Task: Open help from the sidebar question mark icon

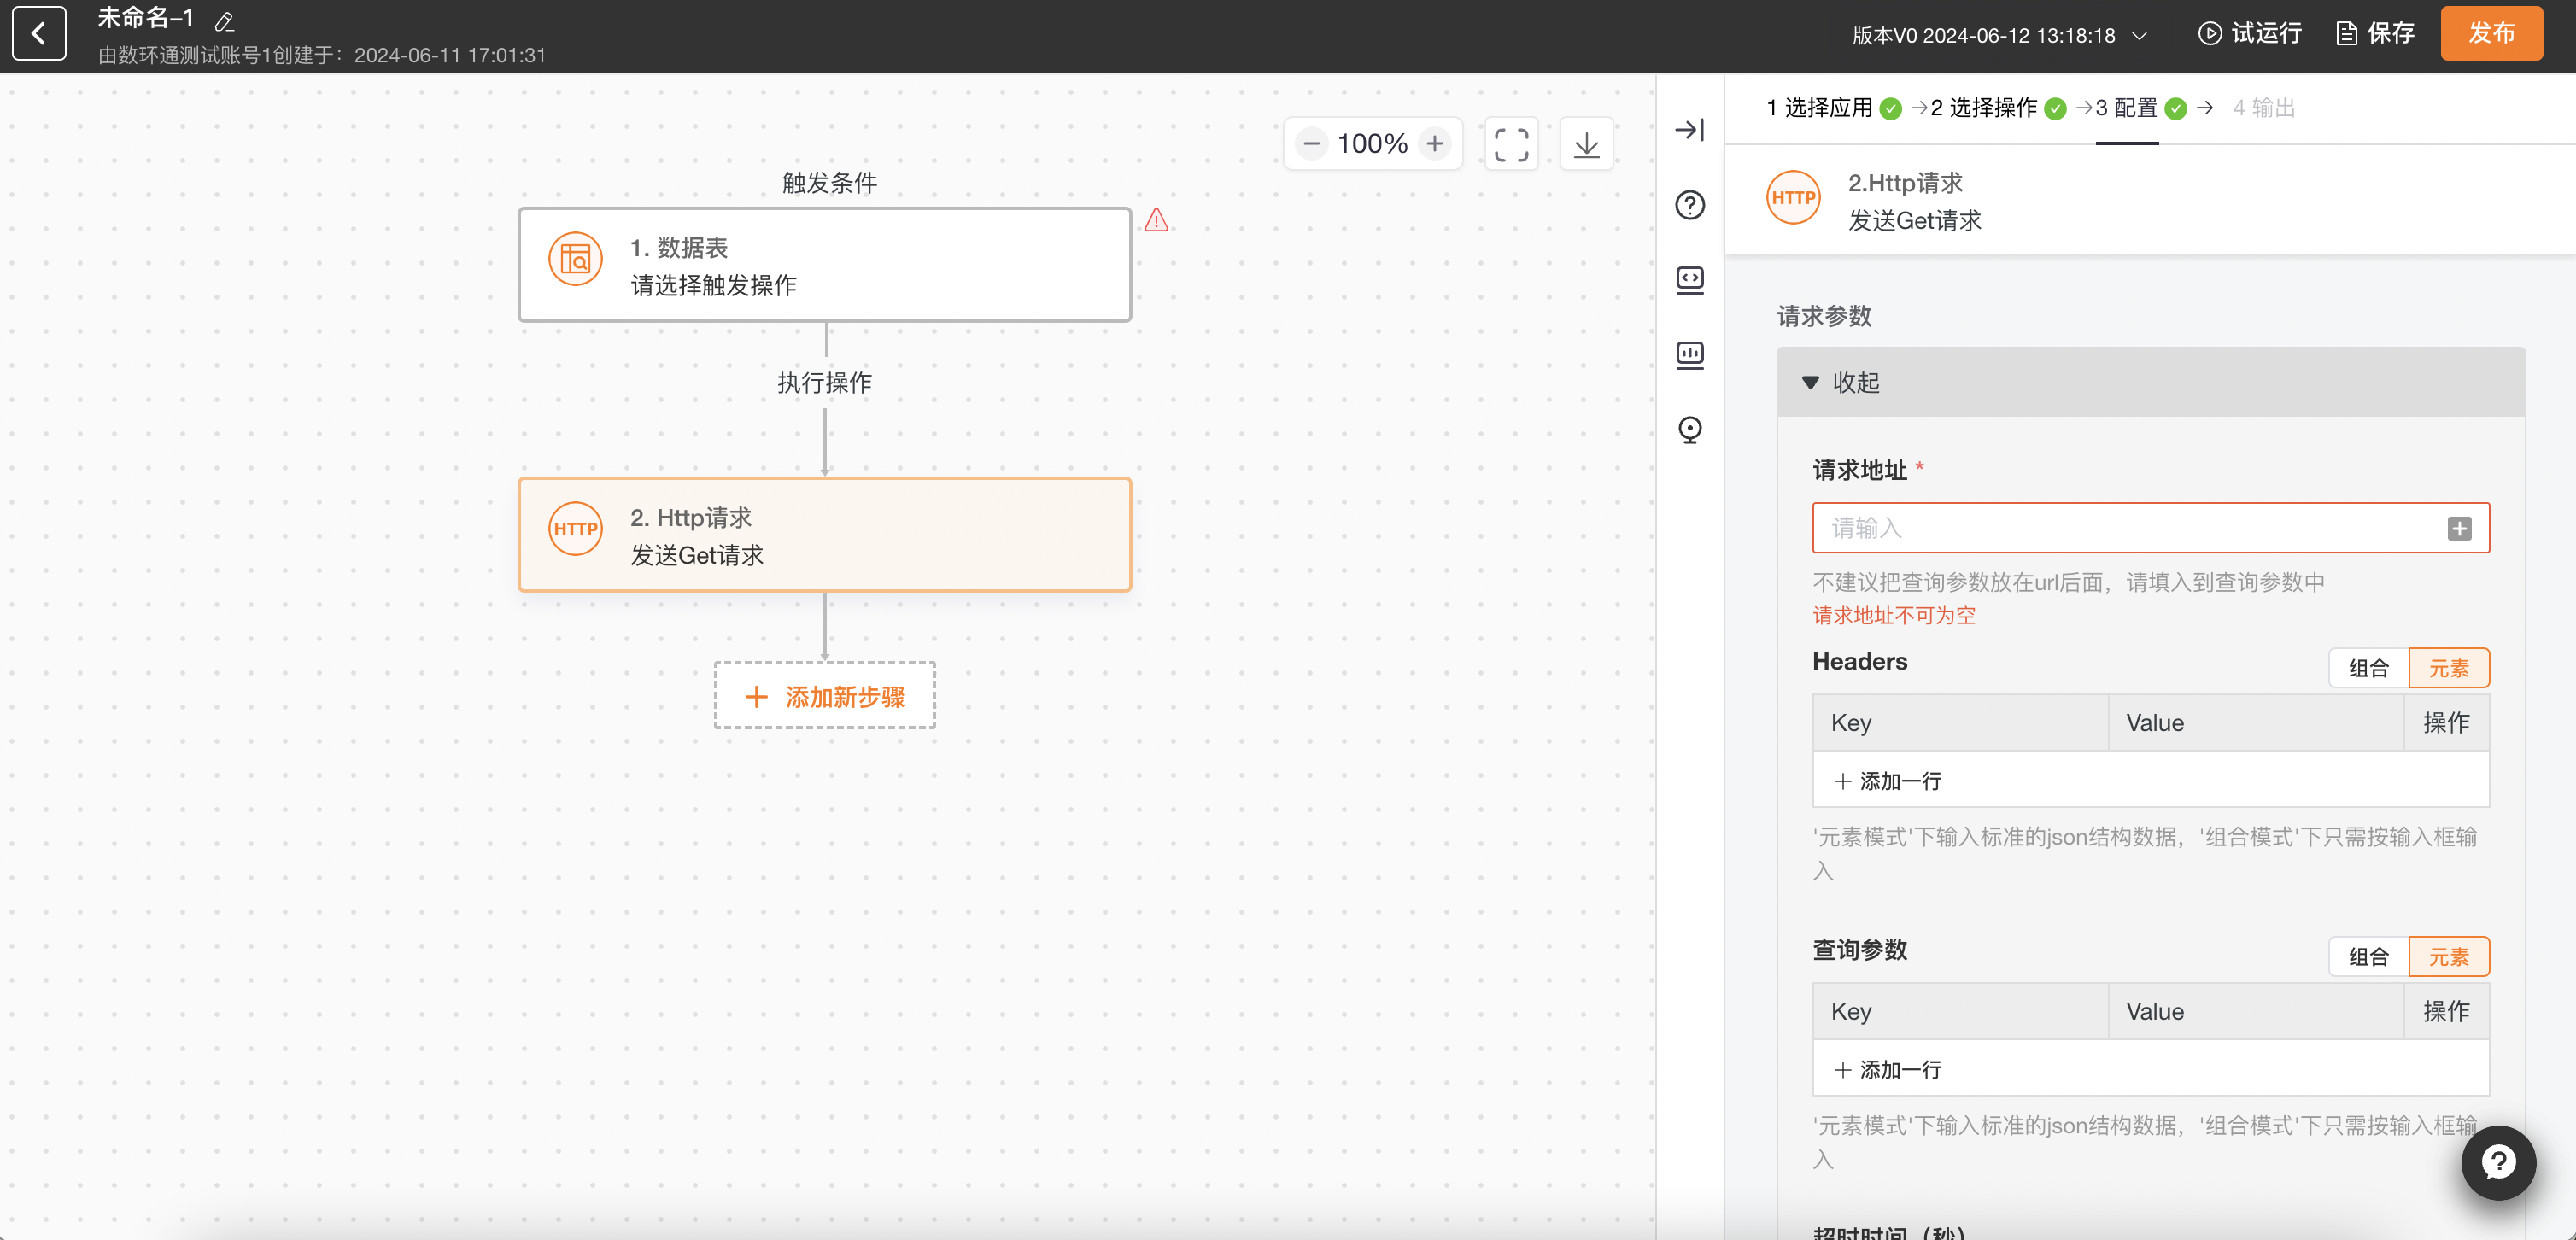Action: [1690, 205]
